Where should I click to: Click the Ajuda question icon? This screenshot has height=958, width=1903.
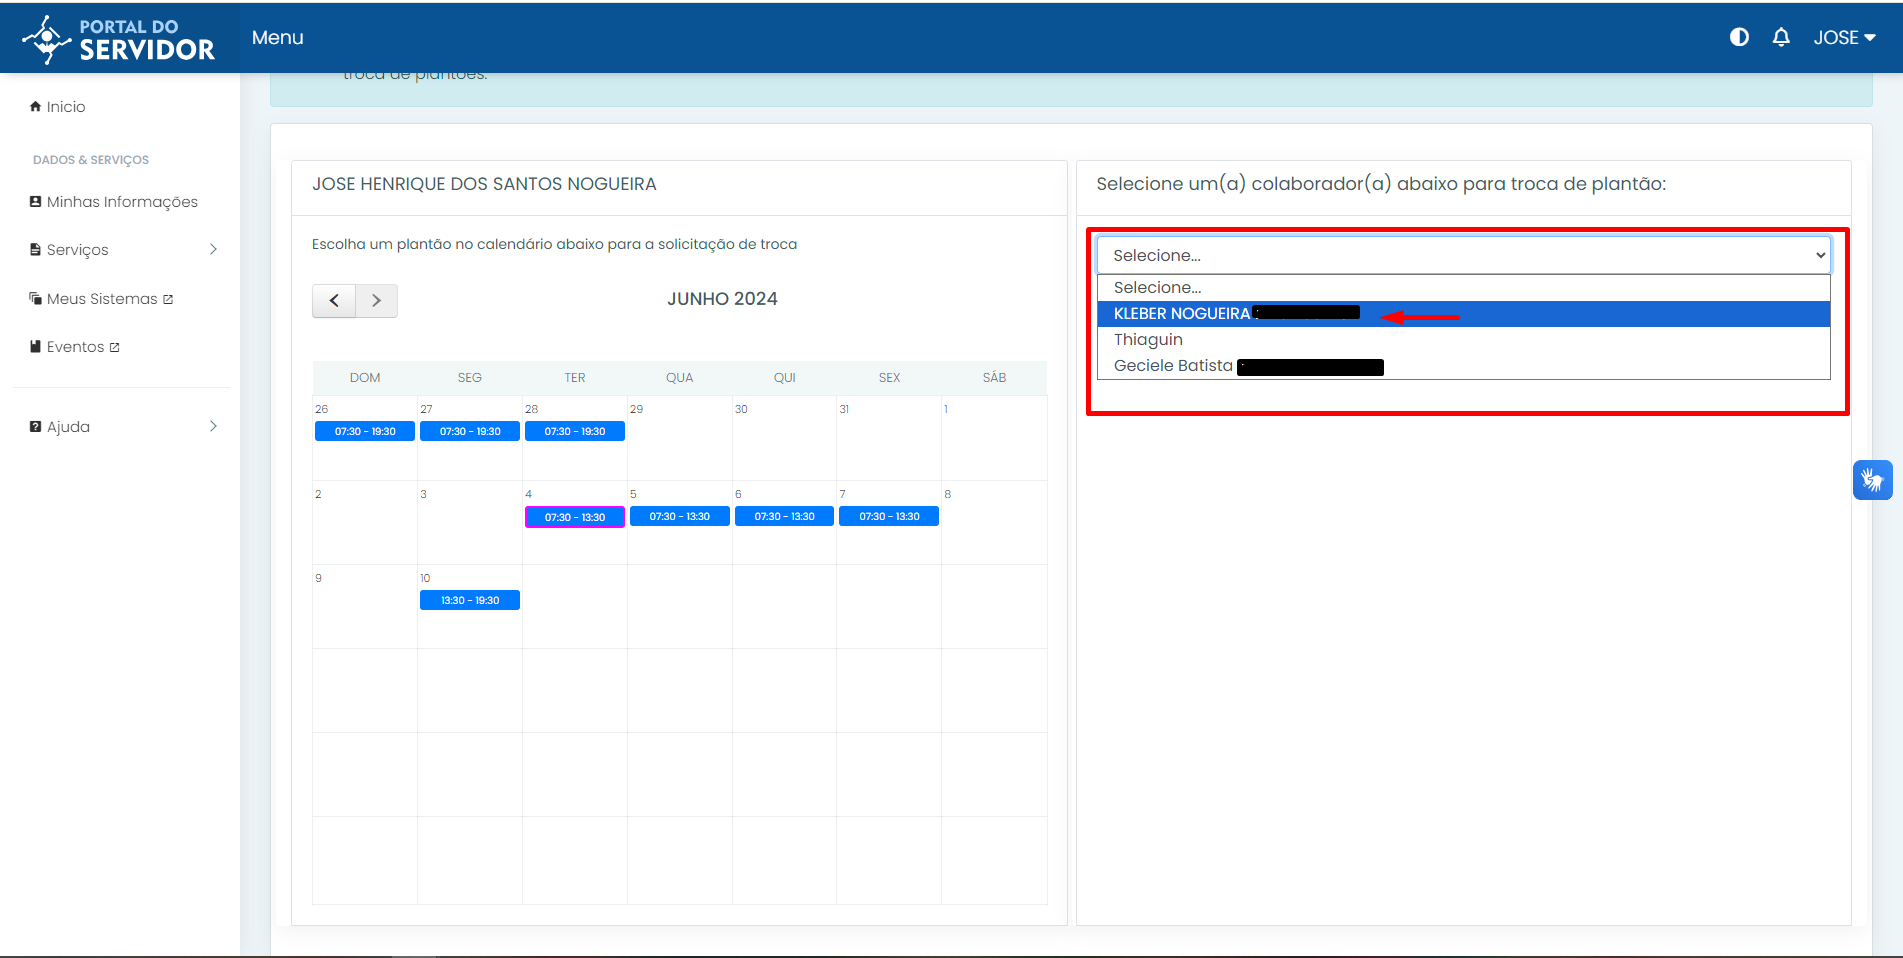click(x=35, y=426)
